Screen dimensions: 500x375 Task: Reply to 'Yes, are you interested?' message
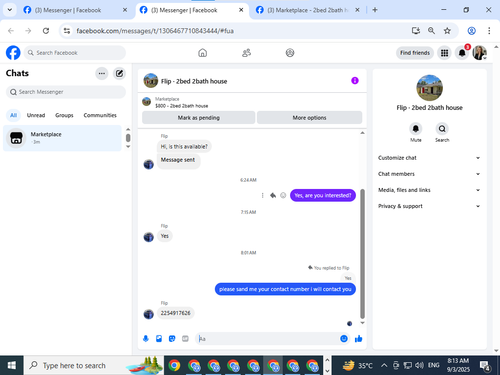tap(273, 195)
